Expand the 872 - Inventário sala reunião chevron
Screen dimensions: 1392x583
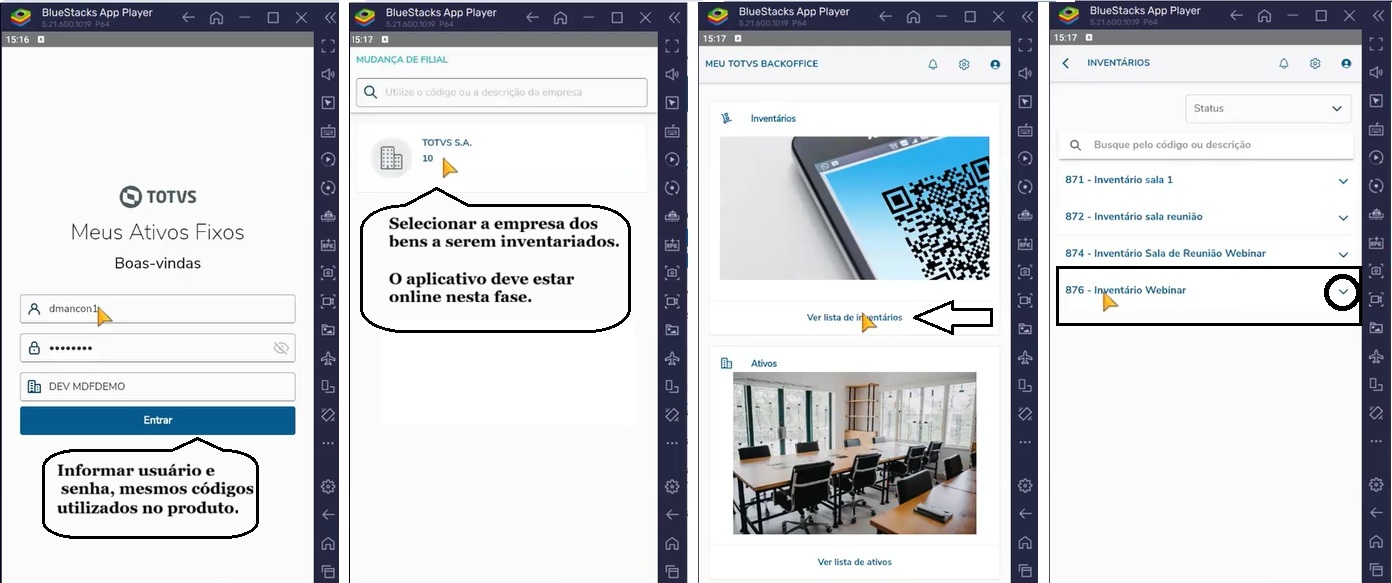pyautogui.click(x=1343, y=218)
